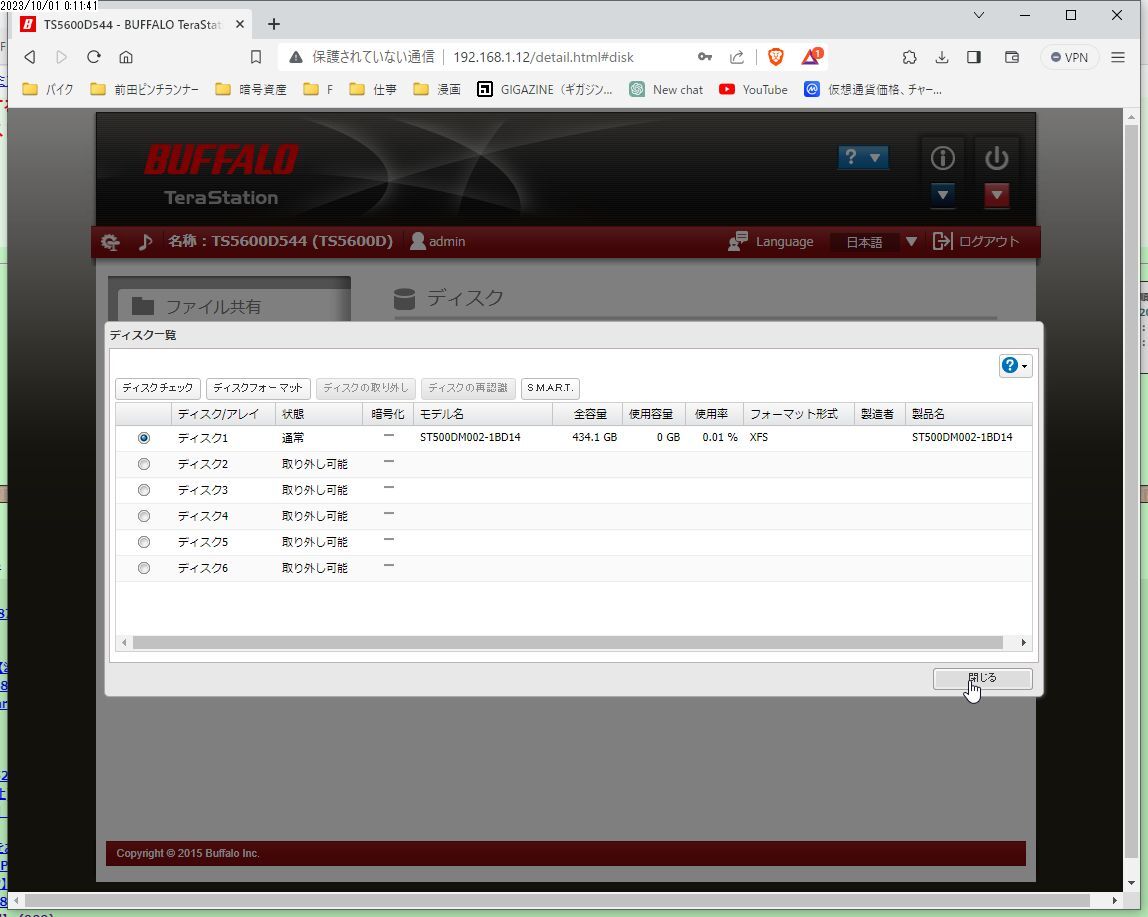Click the 状態 column header
Screen dimensions: 1148x917
point(318,414)
